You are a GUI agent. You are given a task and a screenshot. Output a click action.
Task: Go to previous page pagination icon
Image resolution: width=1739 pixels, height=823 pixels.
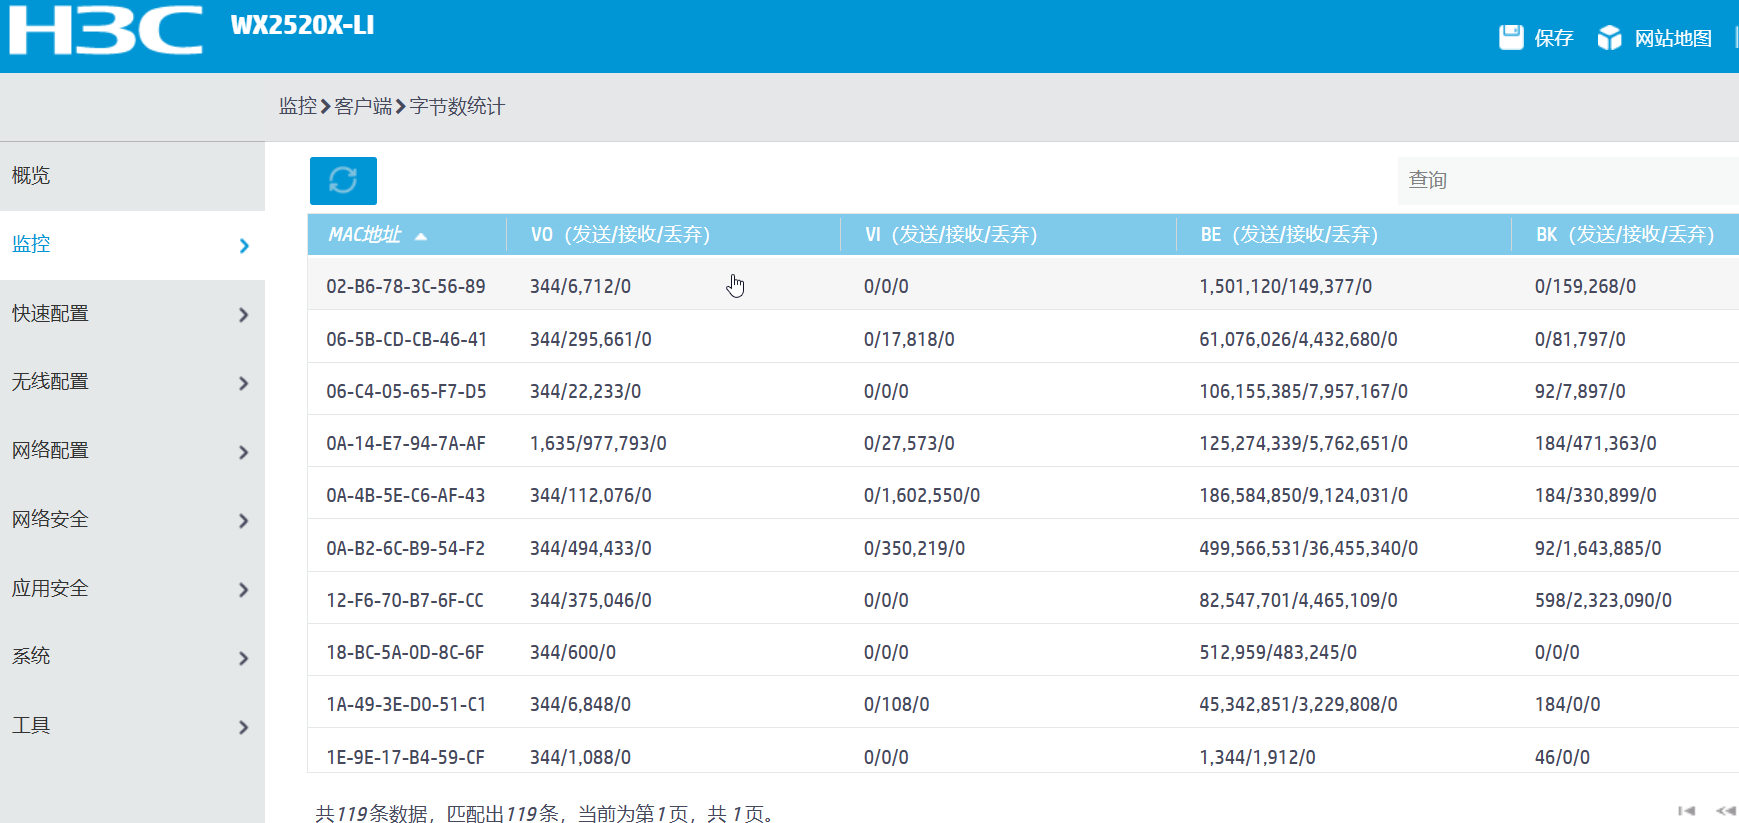pyautogui.click(x=1725, y=811)
